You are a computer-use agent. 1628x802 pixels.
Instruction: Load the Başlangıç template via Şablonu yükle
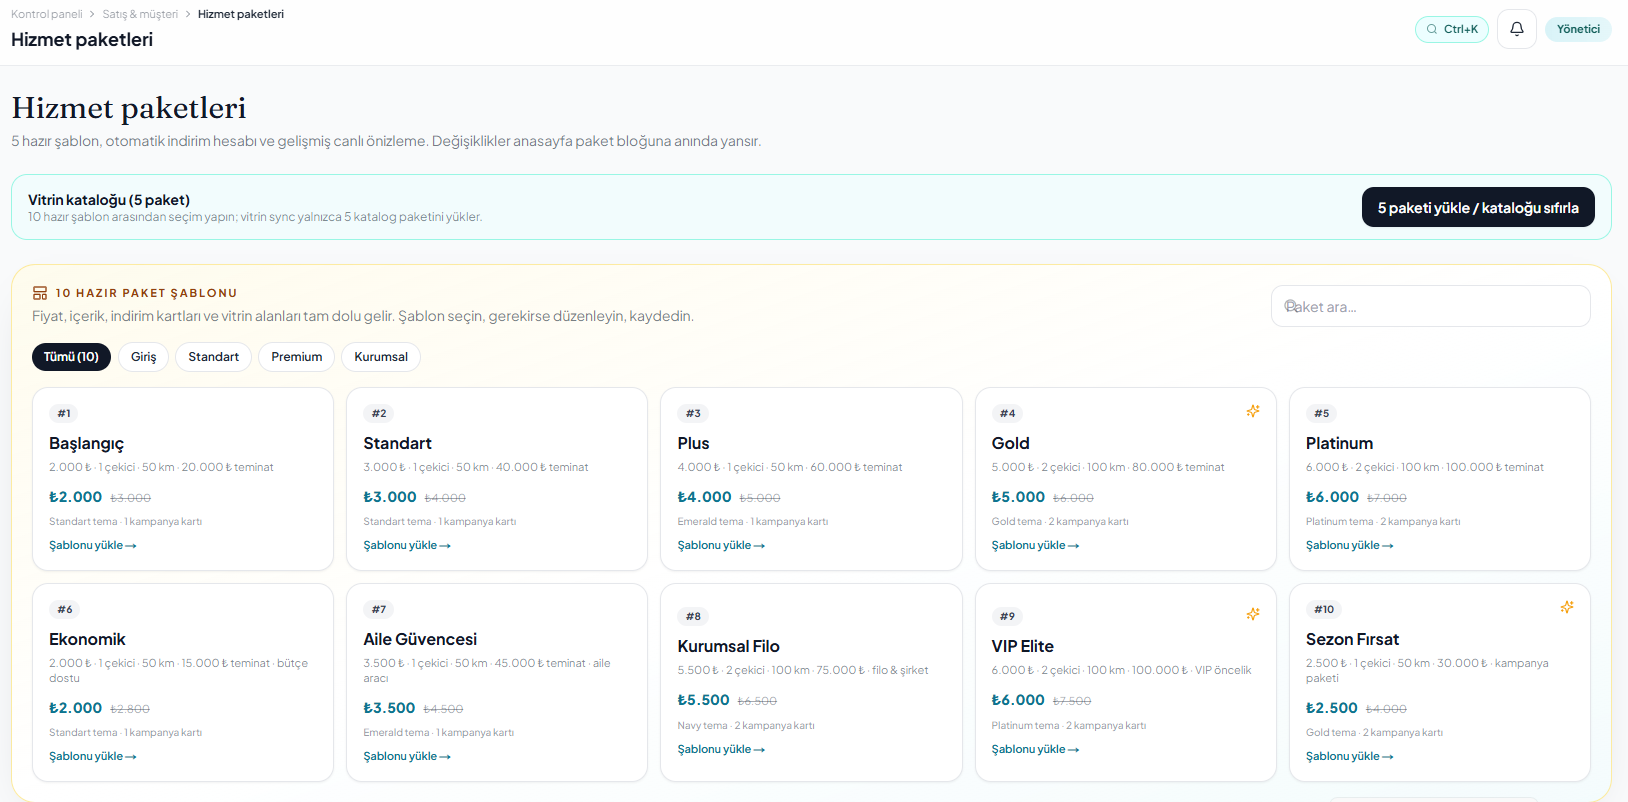point(93,545)
